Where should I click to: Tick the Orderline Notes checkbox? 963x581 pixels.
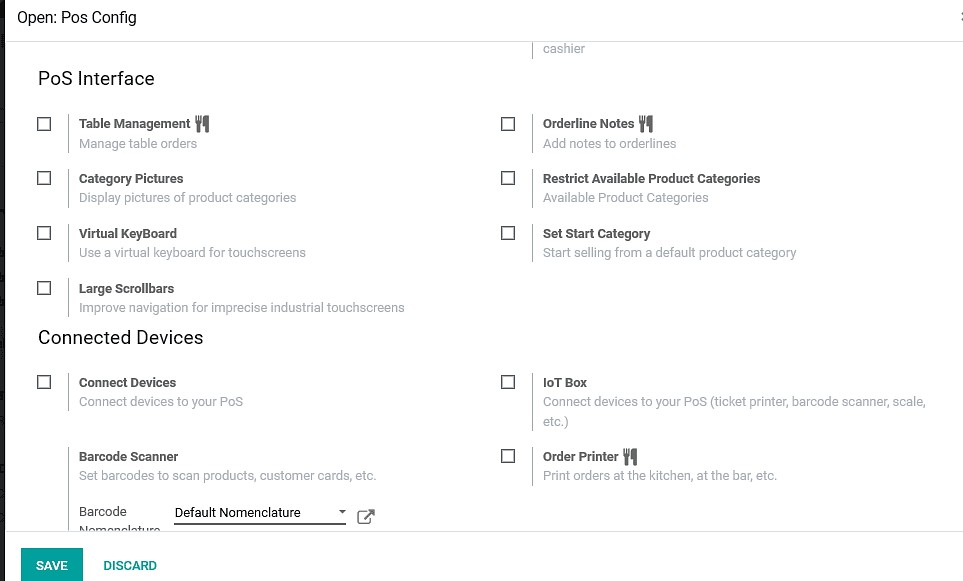[x=508, y=124]
